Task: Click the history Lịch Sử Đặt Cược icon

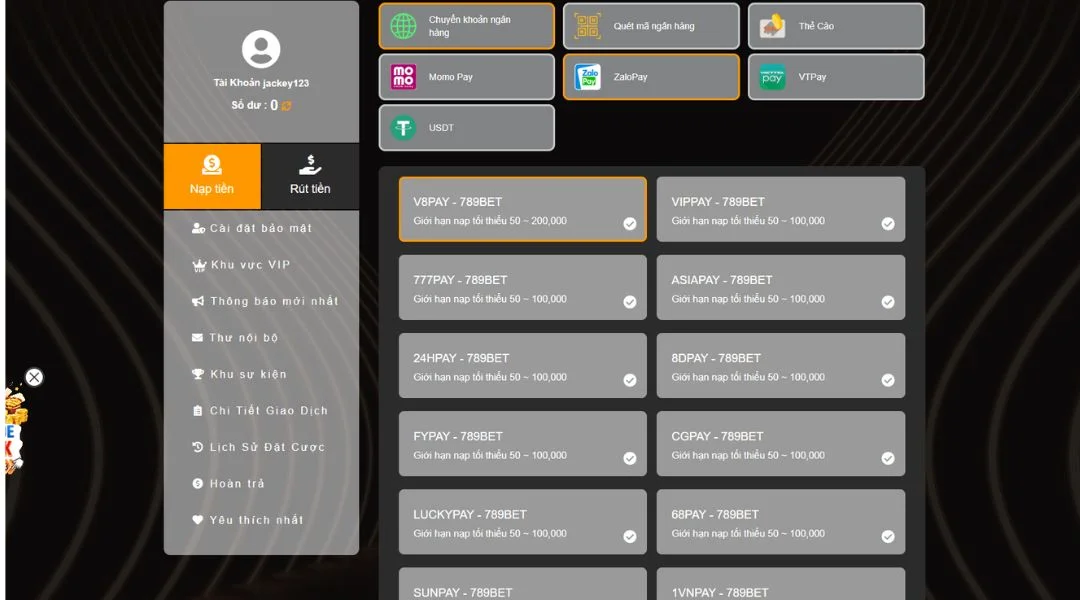Action: (x=198, y=447)
